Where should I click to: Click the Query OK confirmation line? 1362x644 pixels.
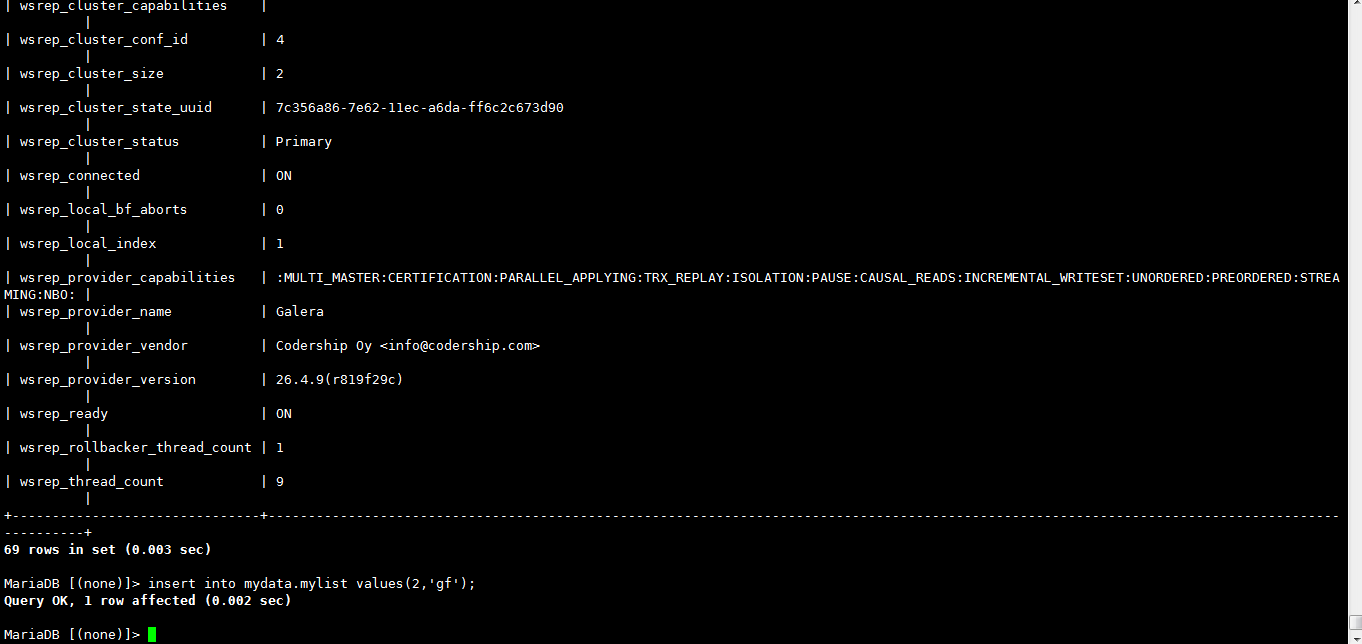coord(148,600)
